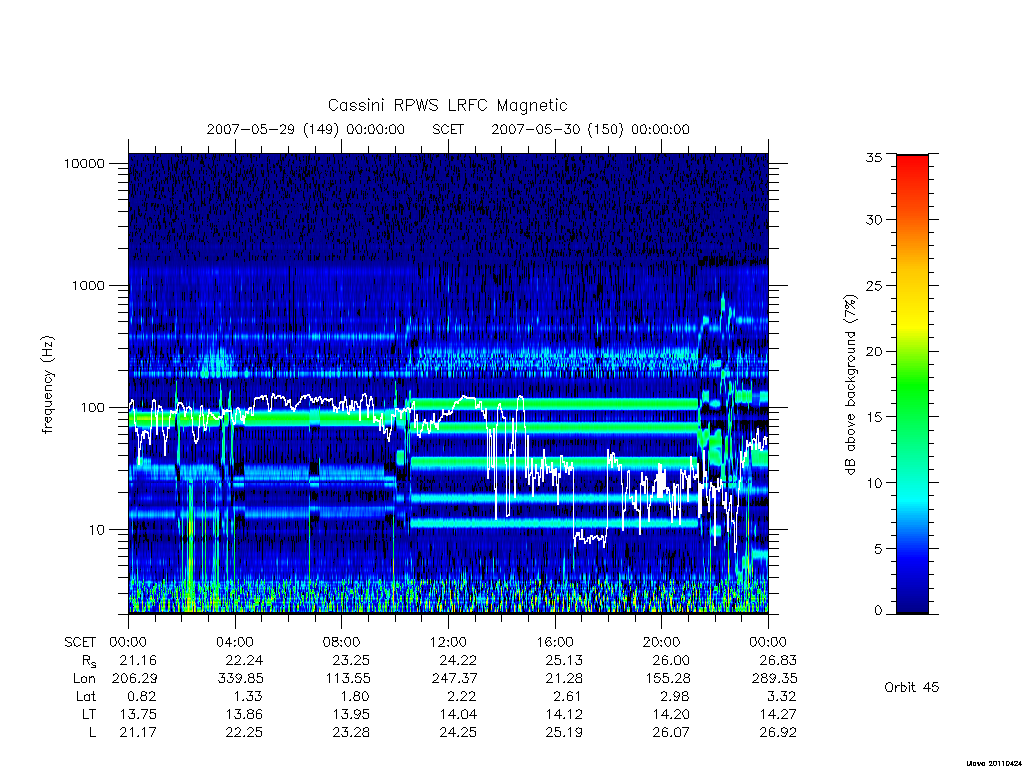This screenshot has width=1024, height=768.
Task: Click the colorbar's red top region
Action: pos(912,170)
